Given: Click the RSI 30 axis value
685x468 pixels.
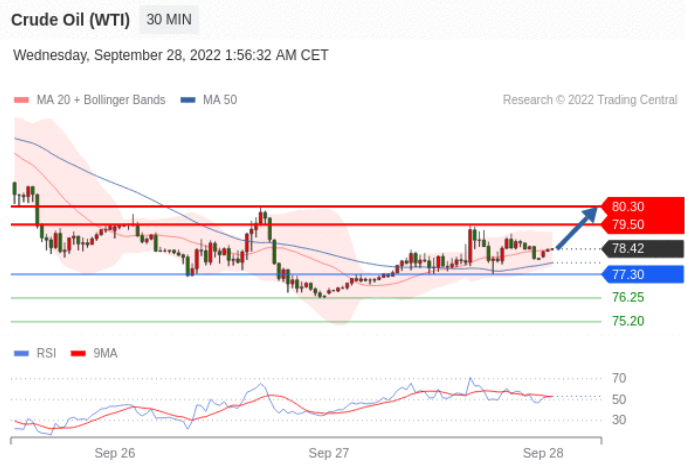Looking at the screenshot, I should [x=619, y=420].
